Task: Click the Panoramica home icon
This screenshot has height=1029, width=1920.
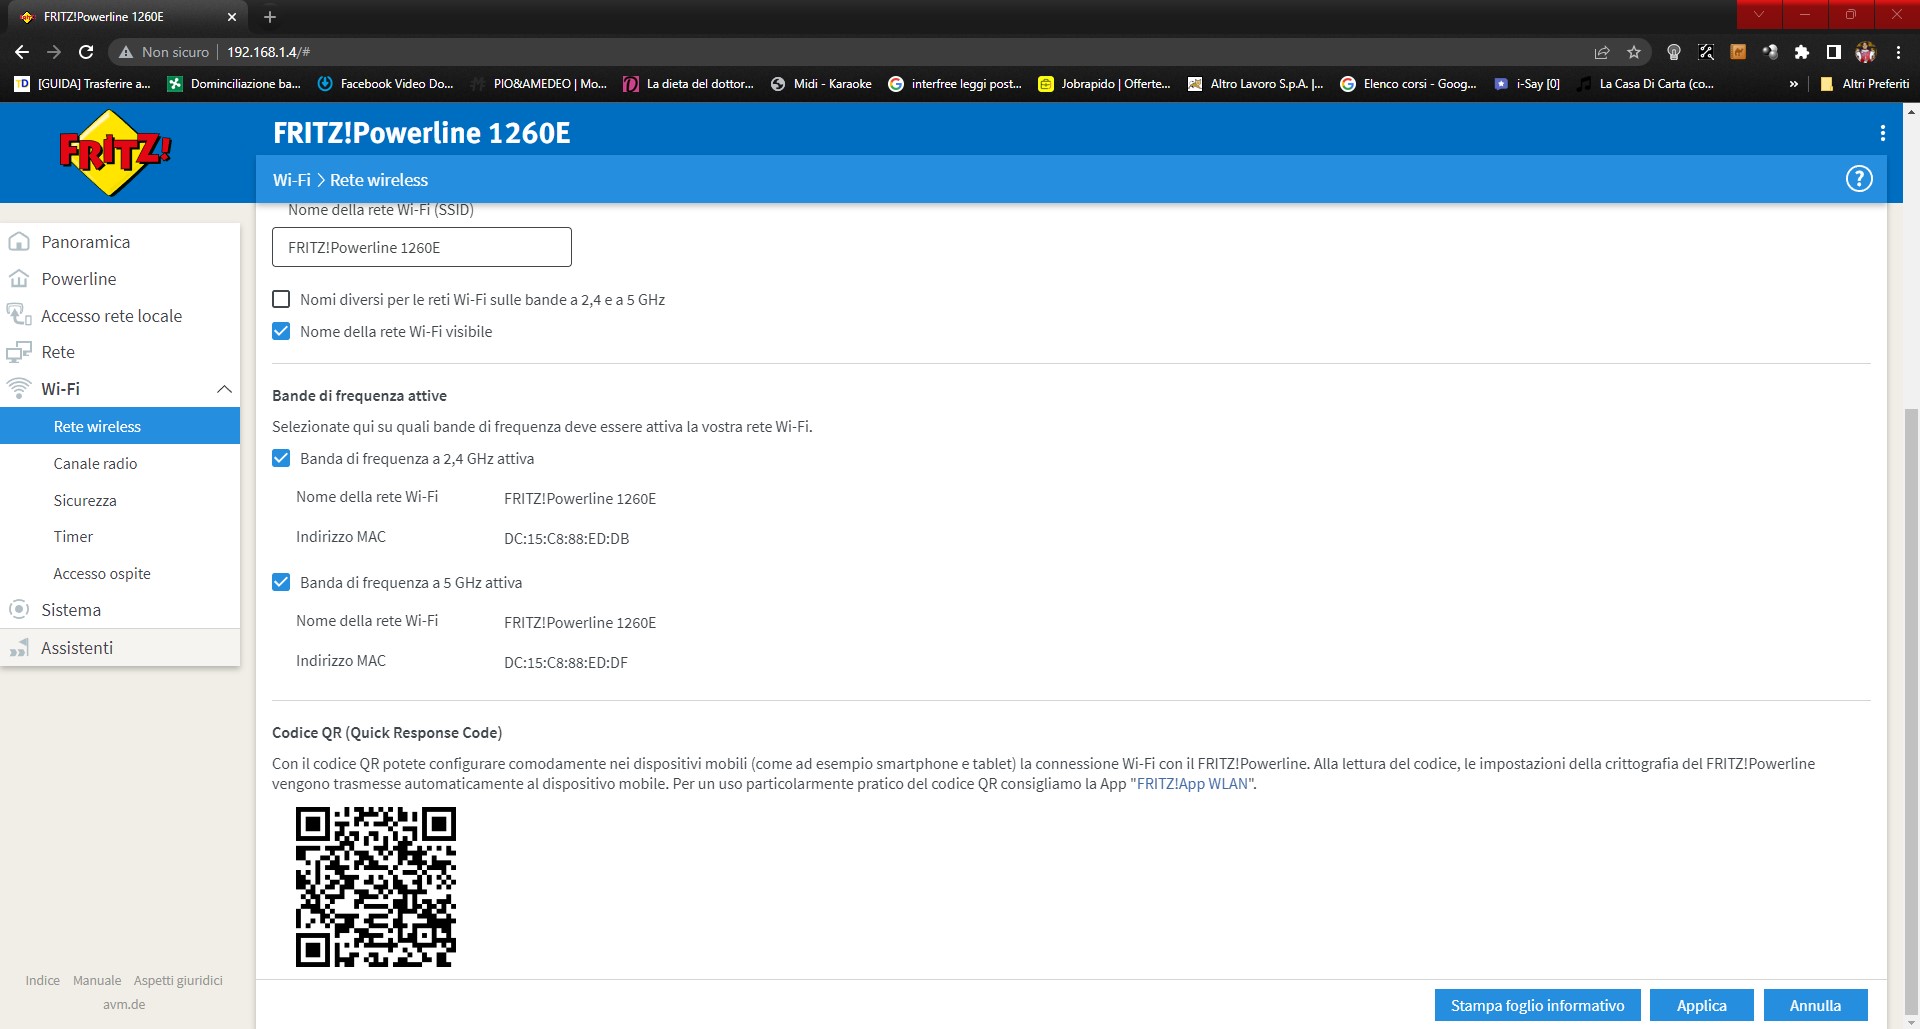Action: [x=19, y=242]
